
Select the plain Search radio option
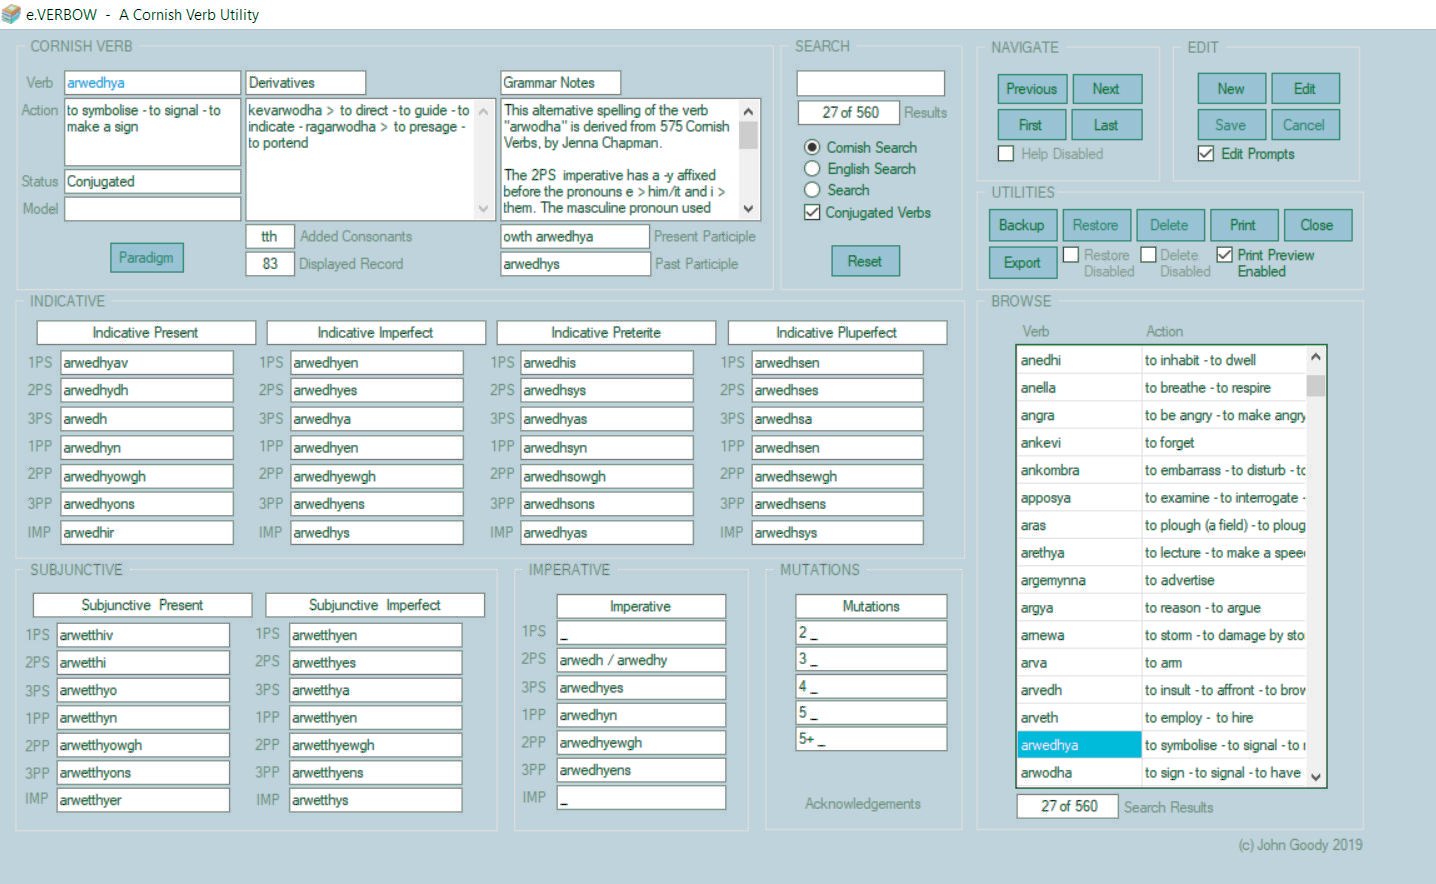812,190
